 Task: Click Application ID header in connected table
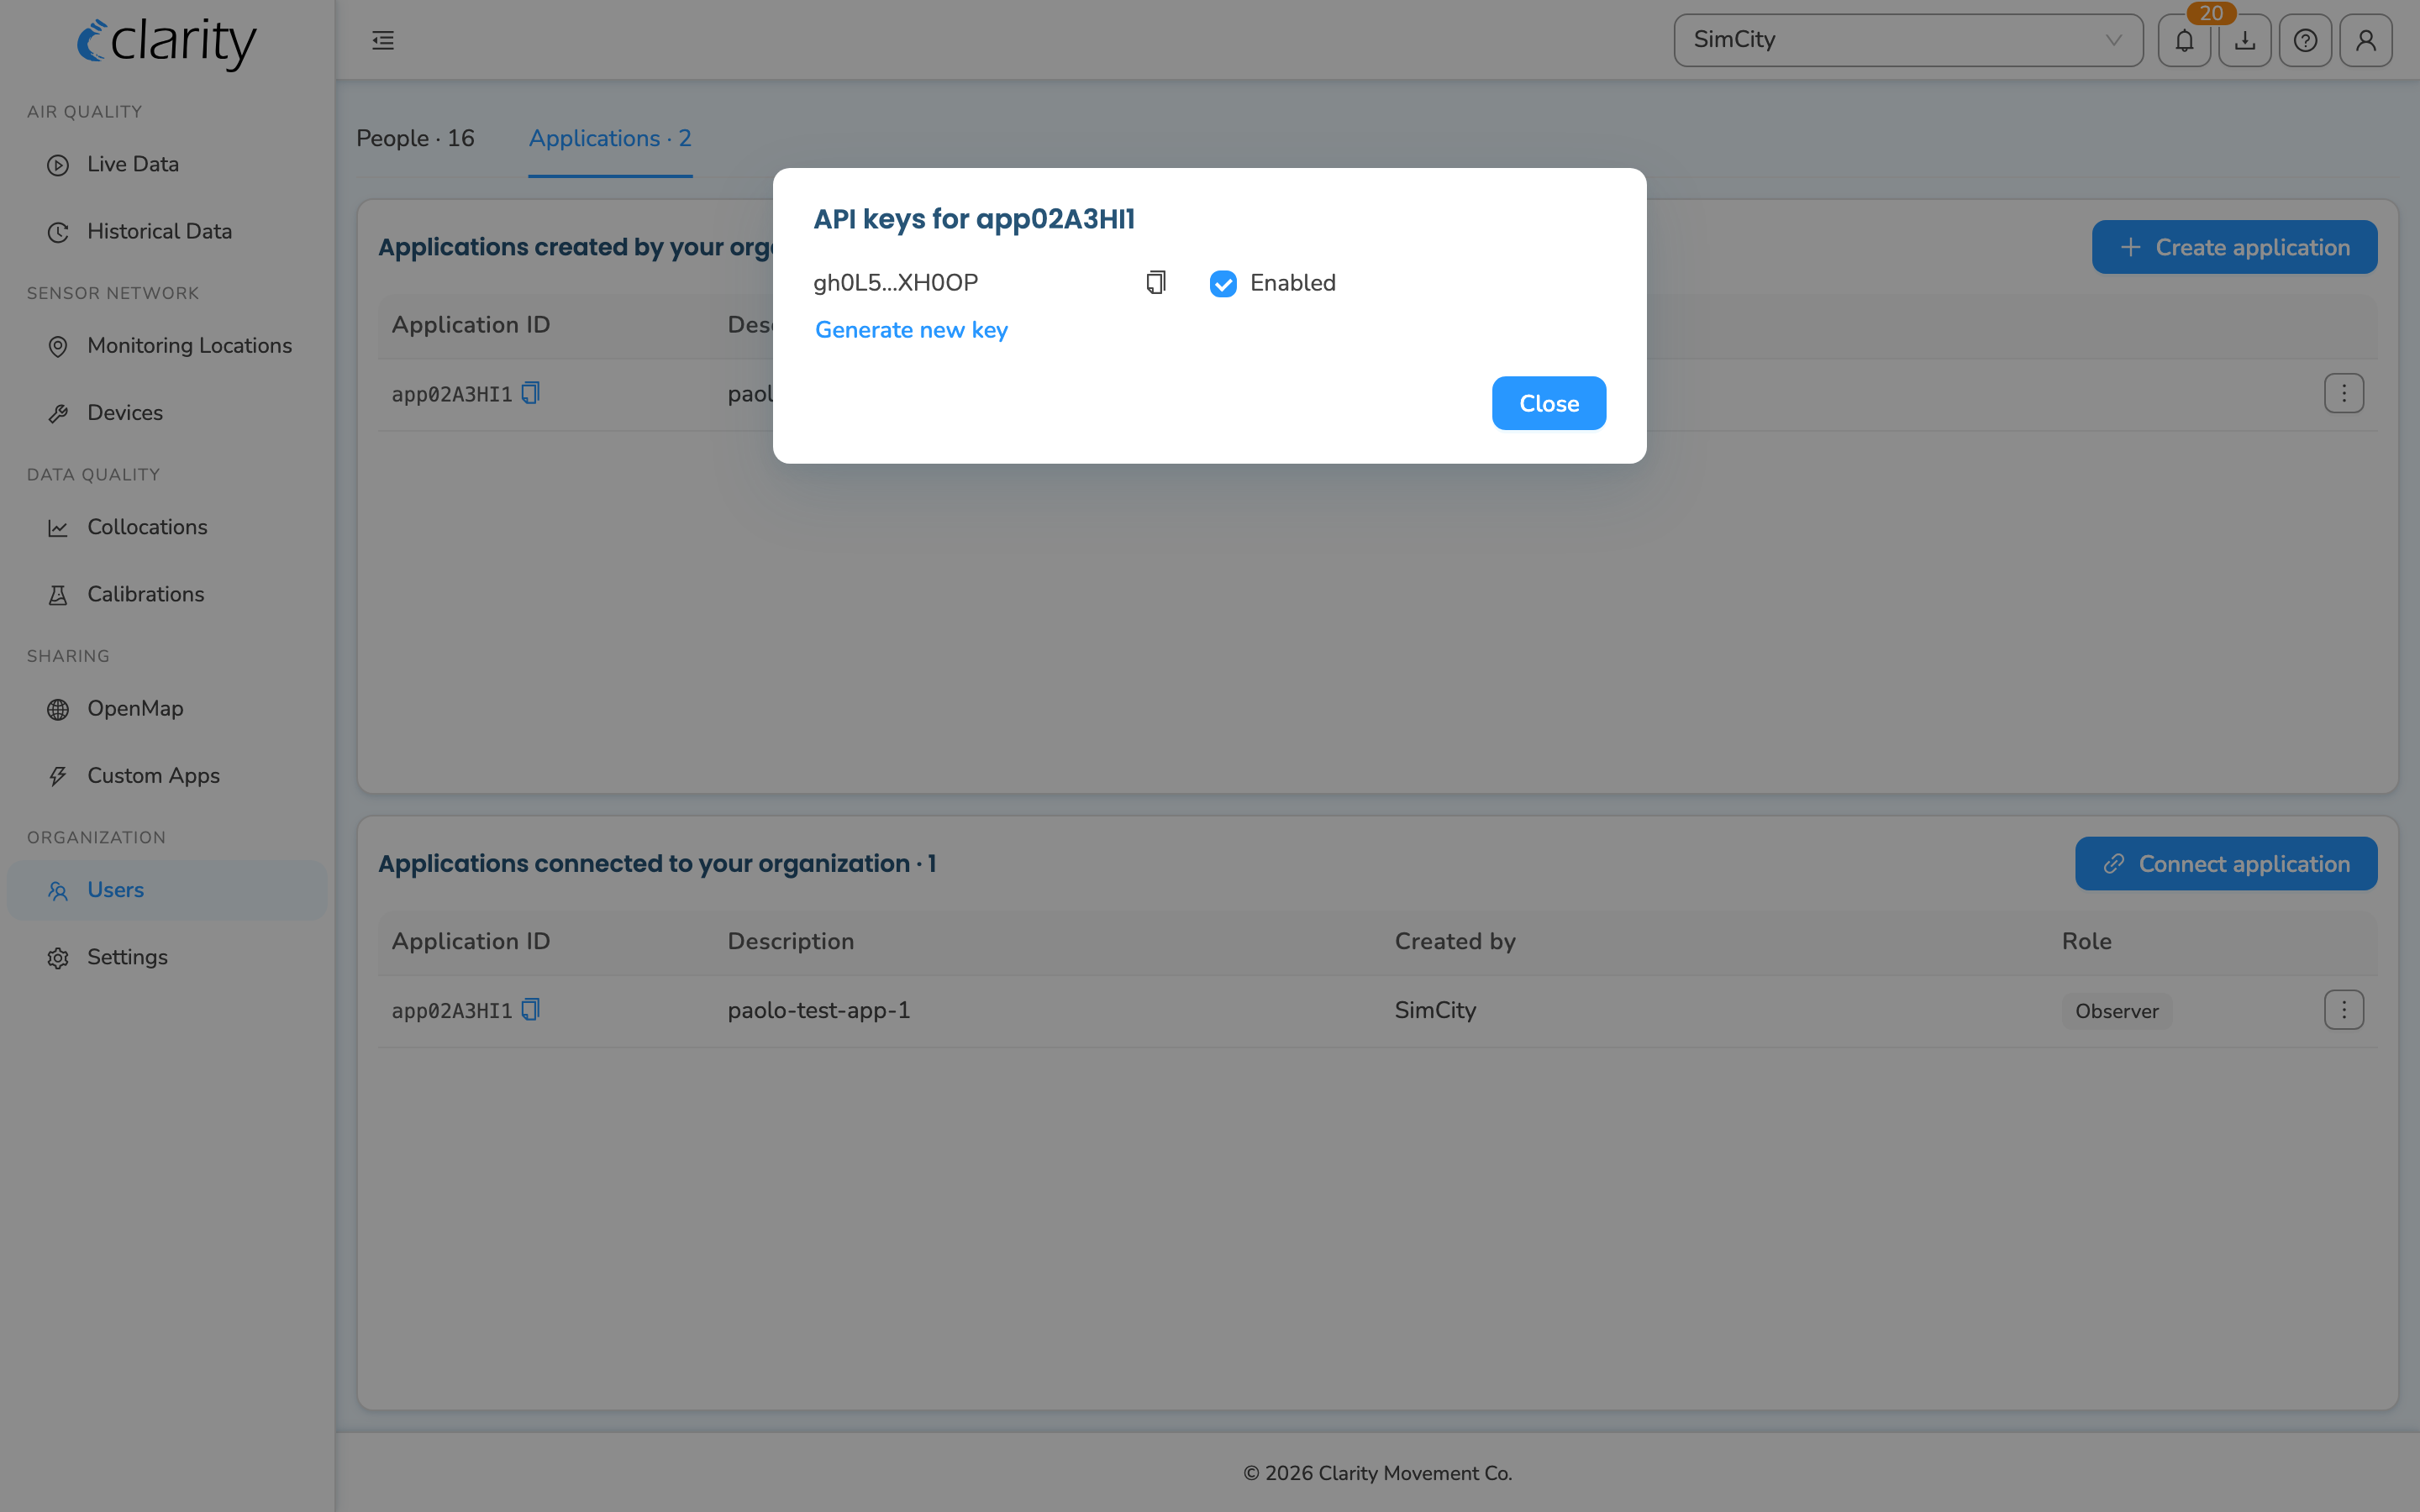pos(471,941)
